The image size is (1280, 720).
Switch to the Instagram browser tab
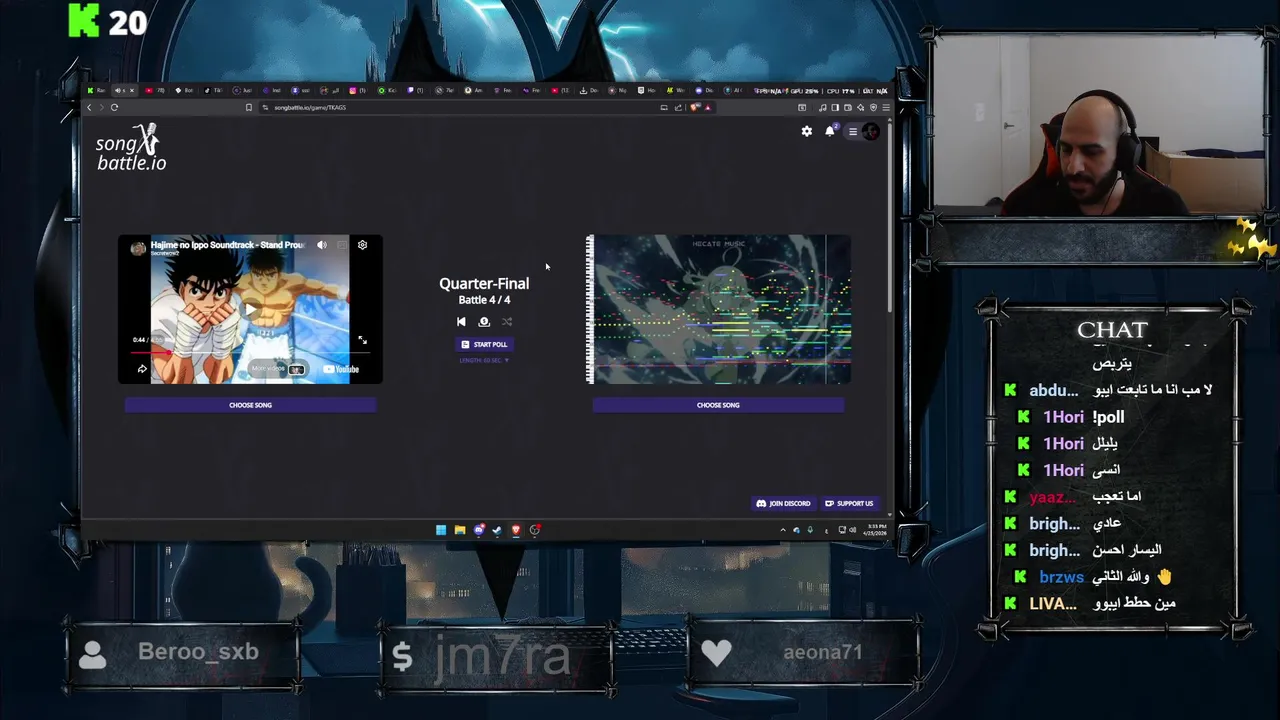pyautogui.click(x=358, y=91)
